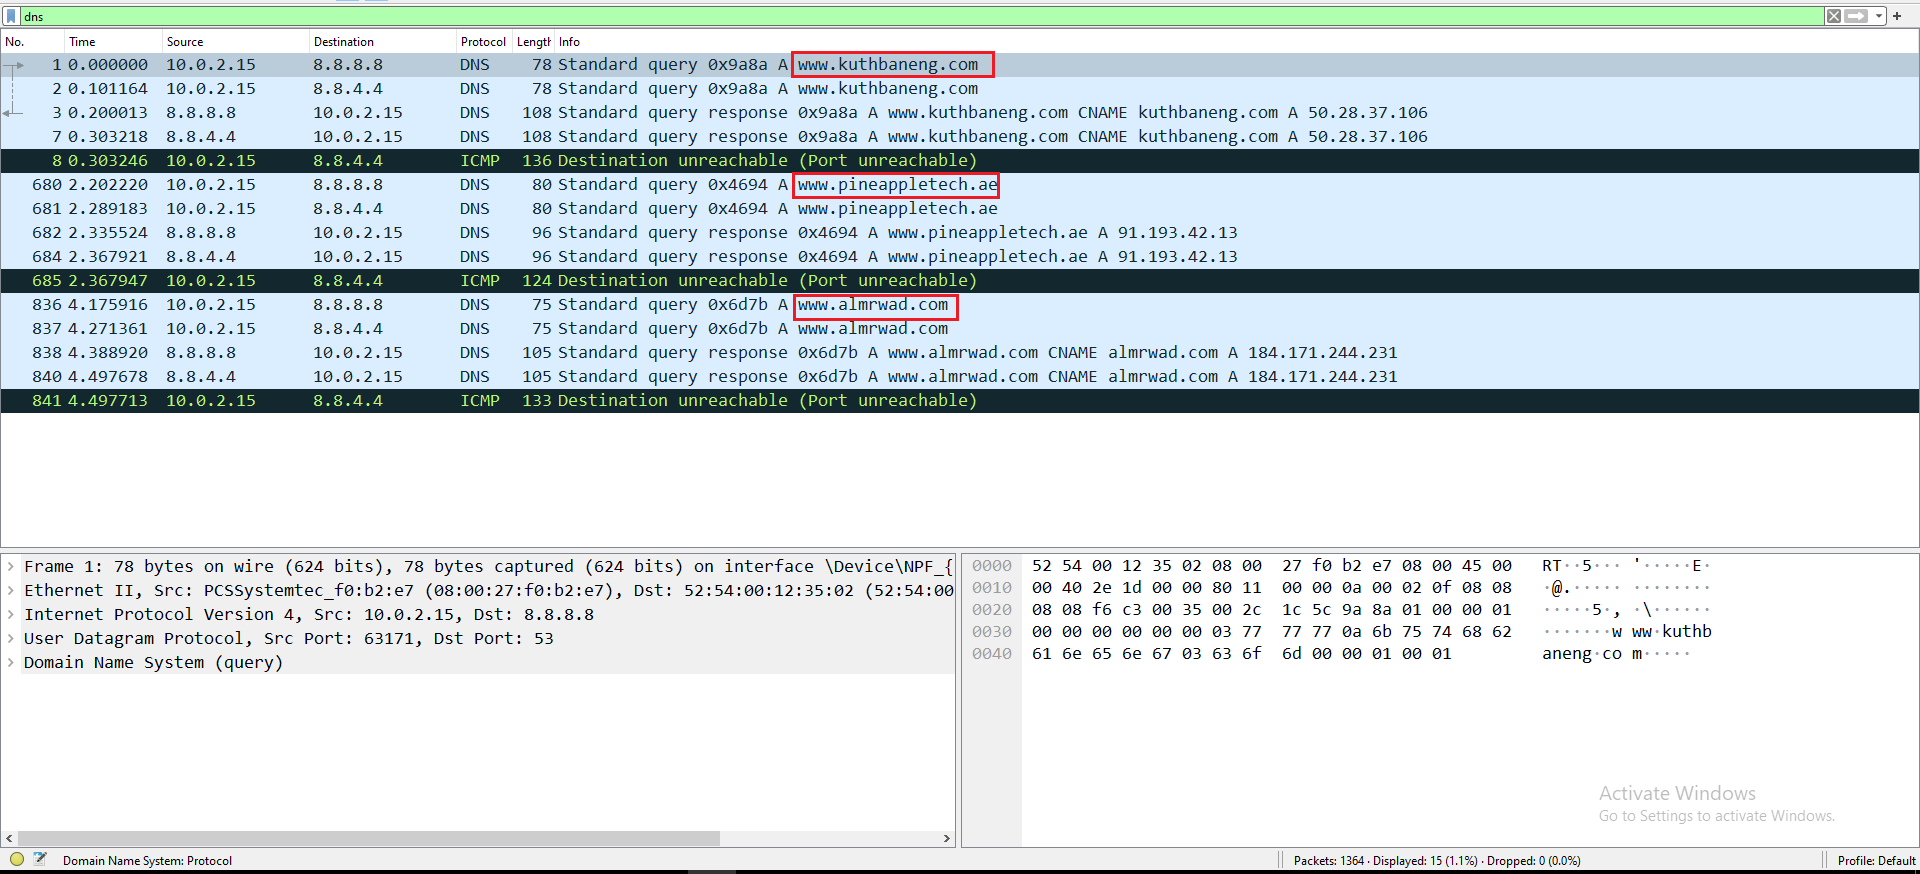Select packet 2 sent to 8.8.4.4

[960, 89]
